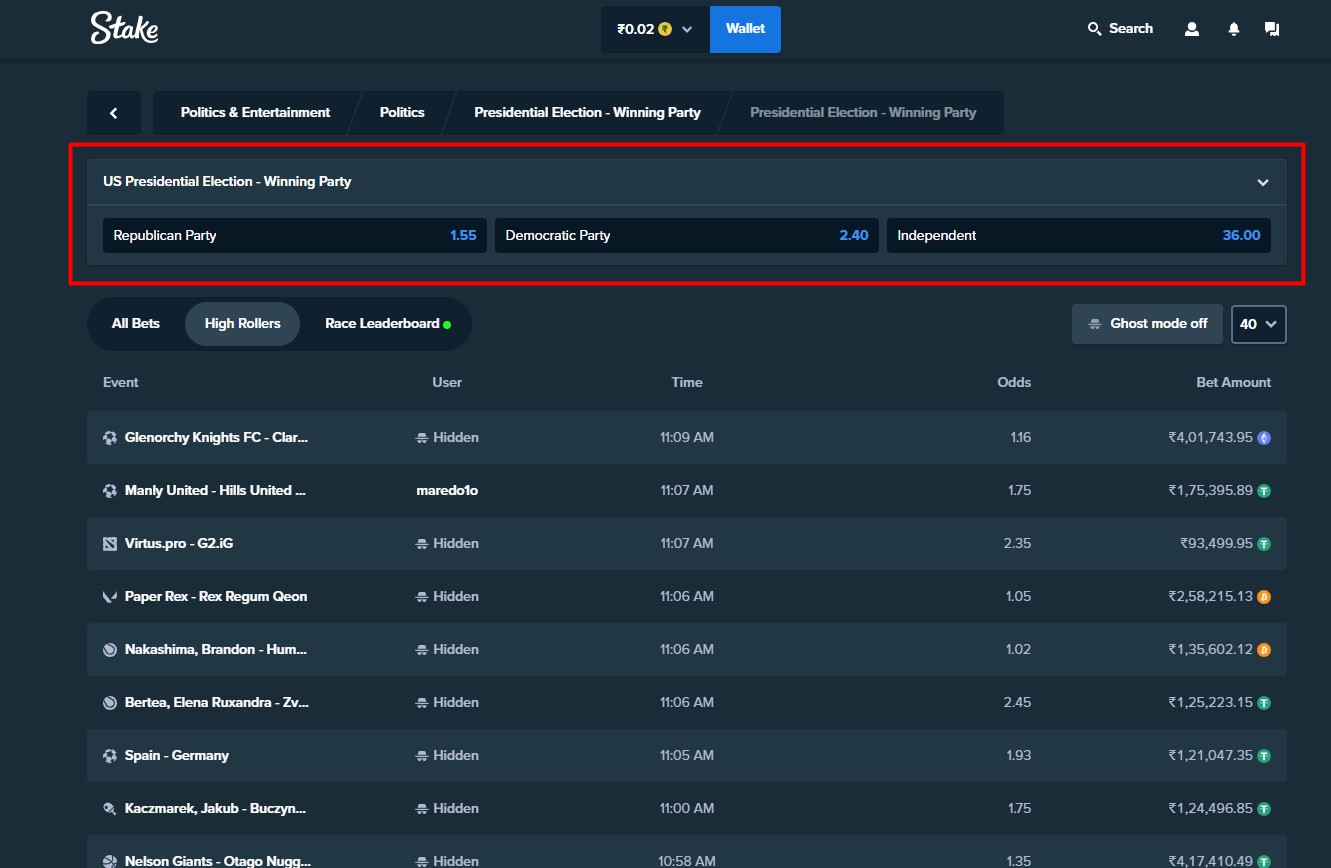
Task: Click the 11:00 AM time cell
Action: (687, 808)
